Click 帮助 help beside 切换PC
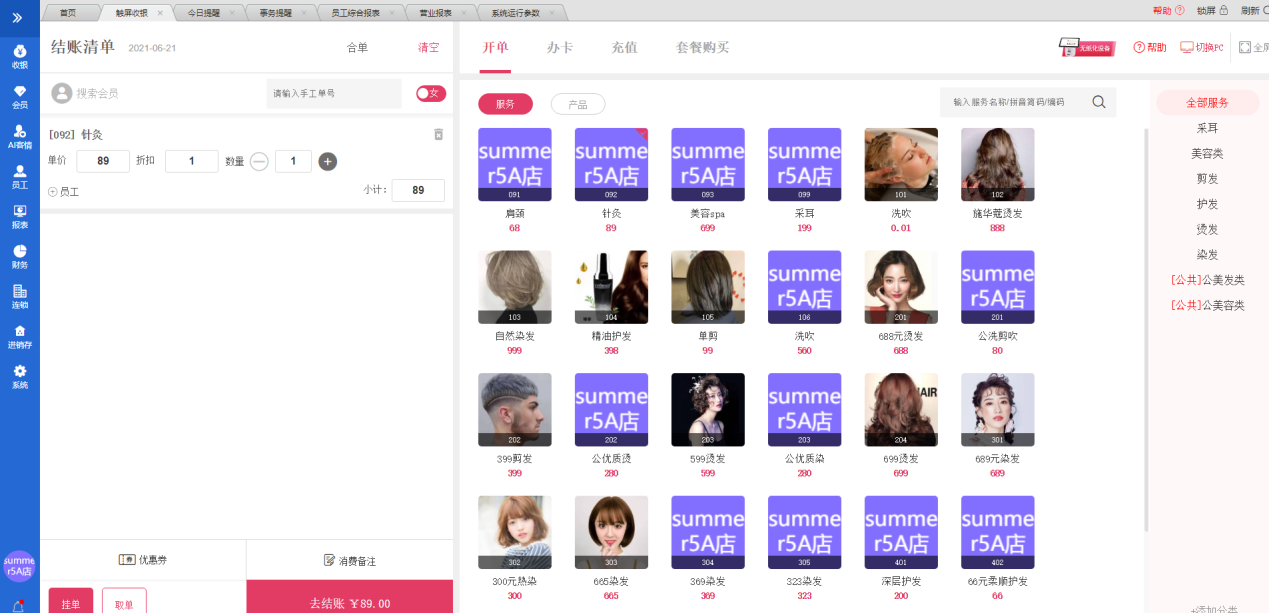Viewport: 1269px width, 613px height. click(x=1150, y=47)
